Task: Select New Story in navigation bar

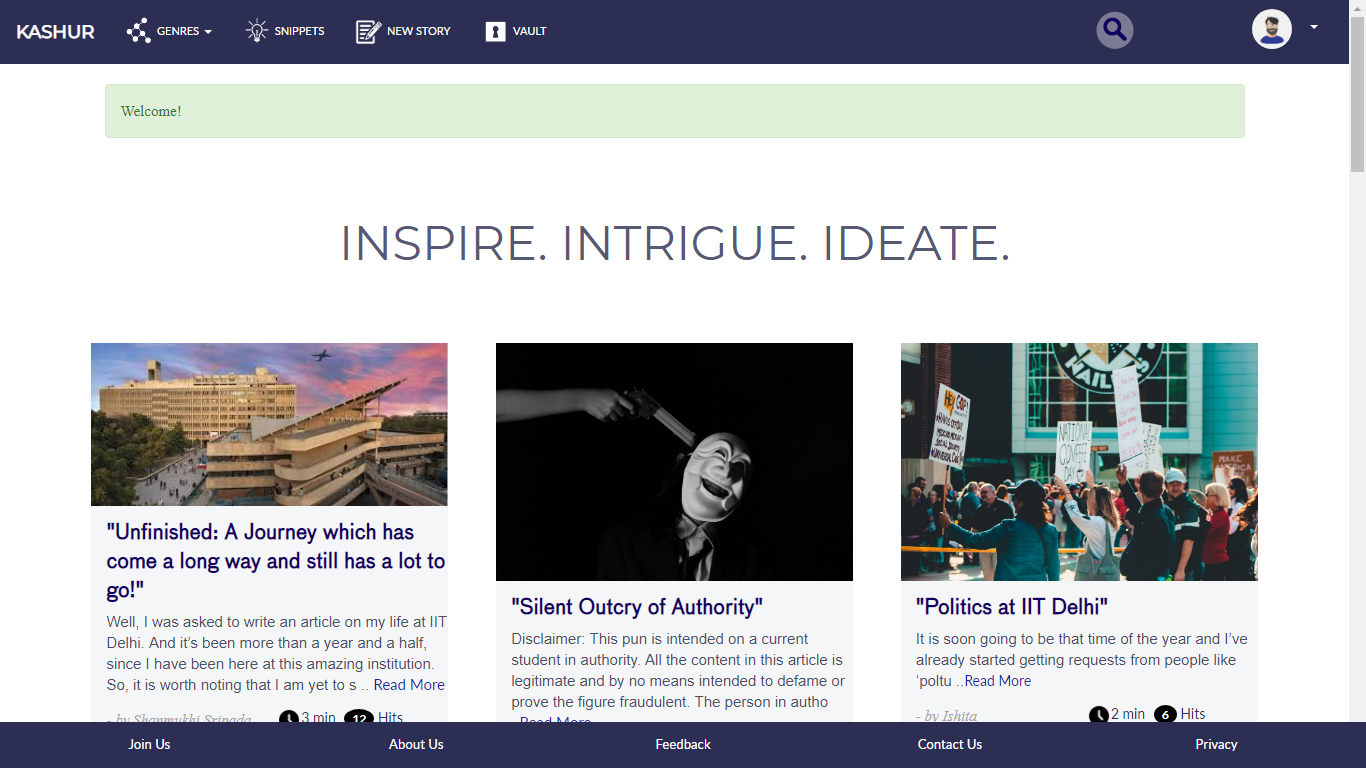Action: [418, 31]
